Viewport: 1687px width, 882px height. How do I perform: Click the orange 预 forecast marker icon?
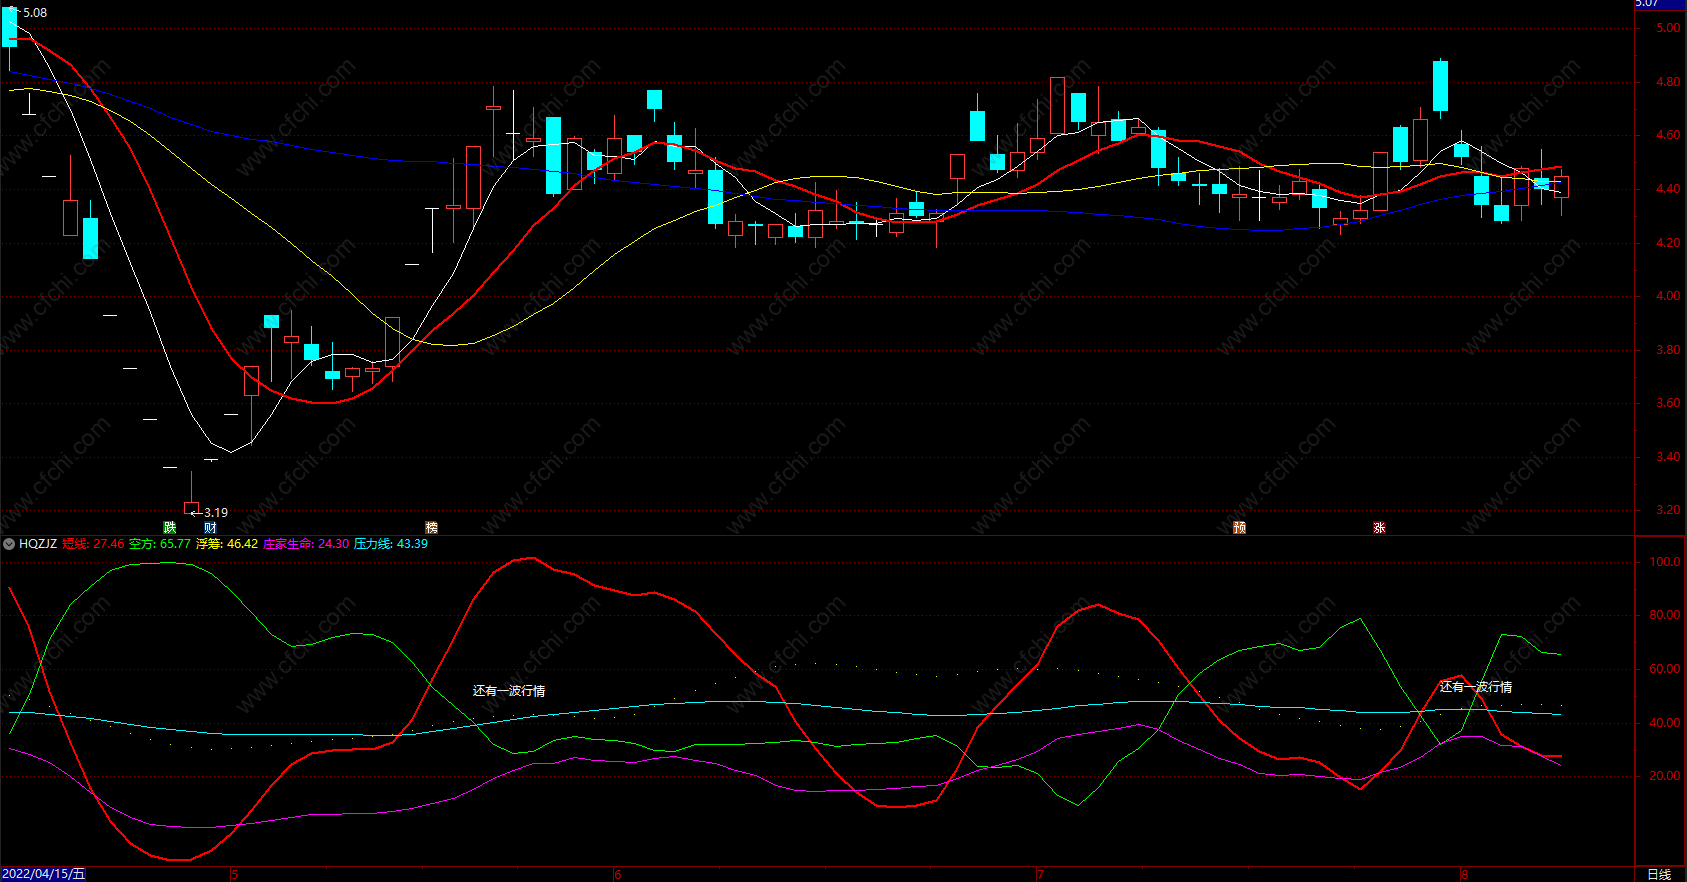[x=1239, y=527]
